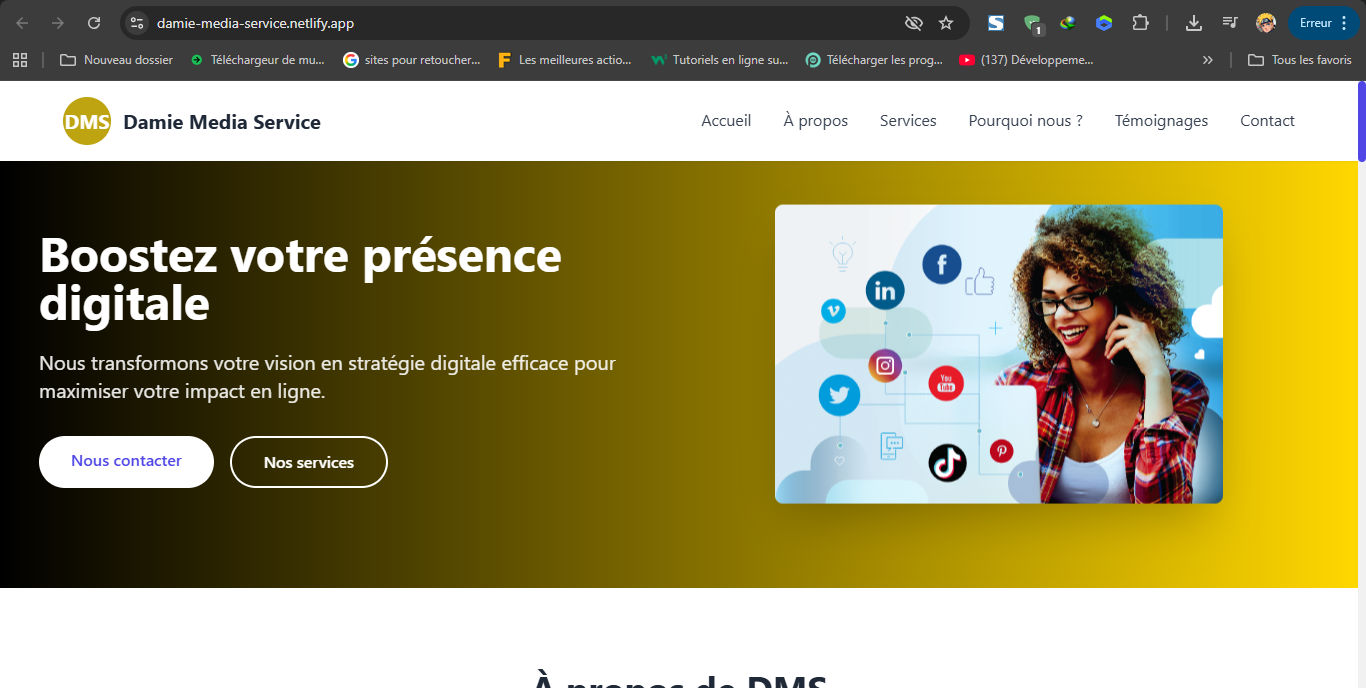The height and width of the screenshot is (688, 1366).
Task: Click the Facebook icon in hero image
Action: (x=942, y=265)
